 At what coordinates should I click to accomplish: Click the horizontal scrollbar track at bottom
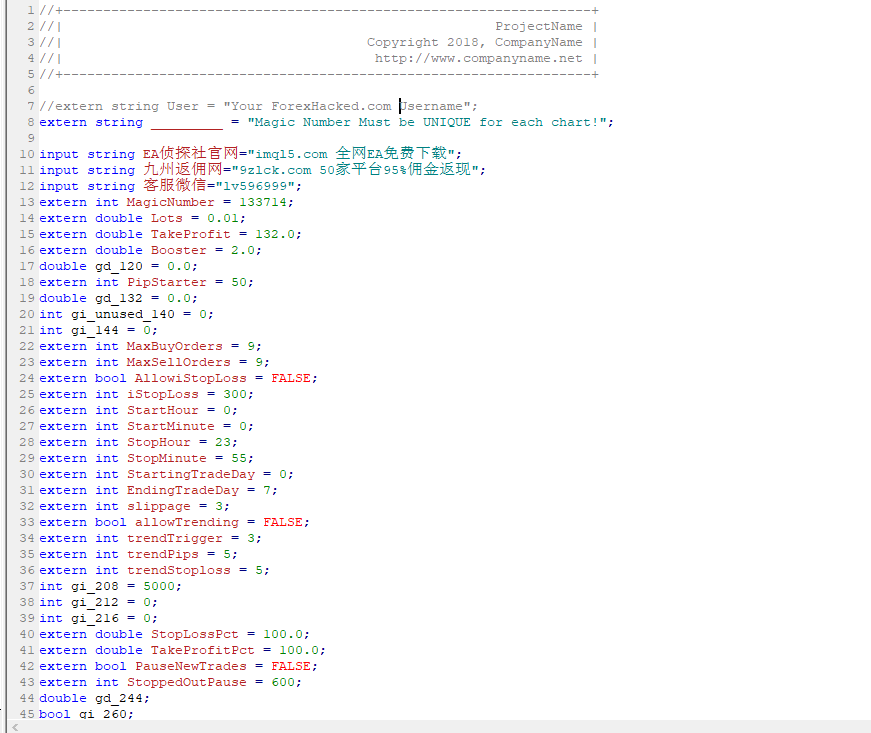(x=440, y=727)
